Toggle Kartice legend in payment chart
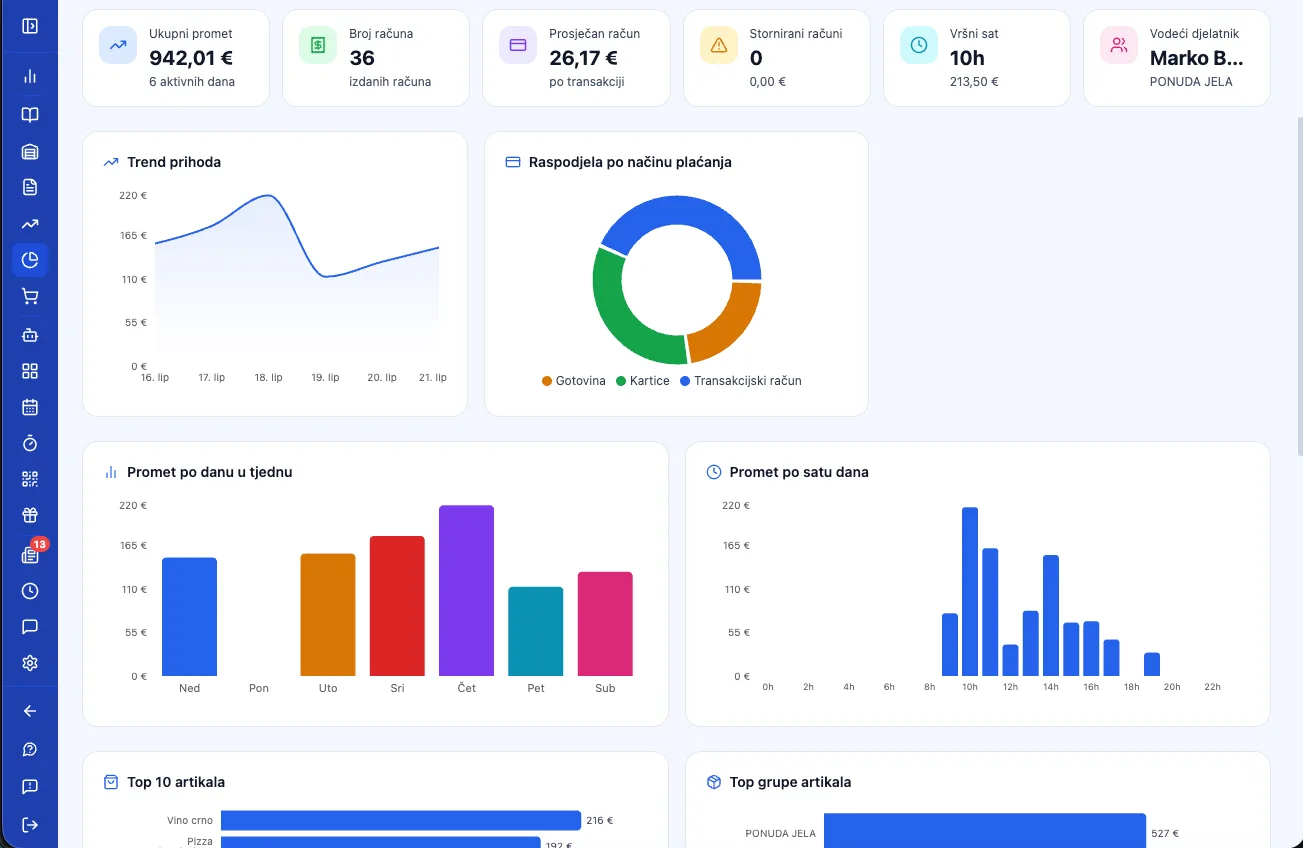Viewport: 1303px width, 848px height. click(643, 381)
